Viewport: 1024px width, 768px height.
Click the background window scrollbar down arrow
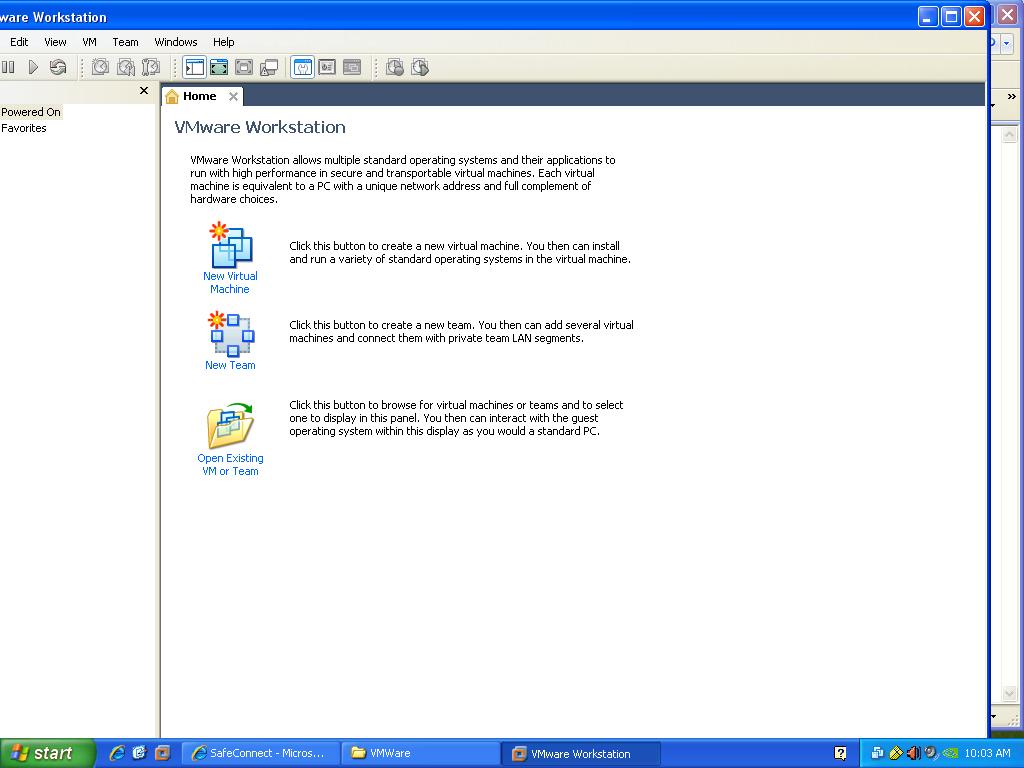pos(1009,693)
